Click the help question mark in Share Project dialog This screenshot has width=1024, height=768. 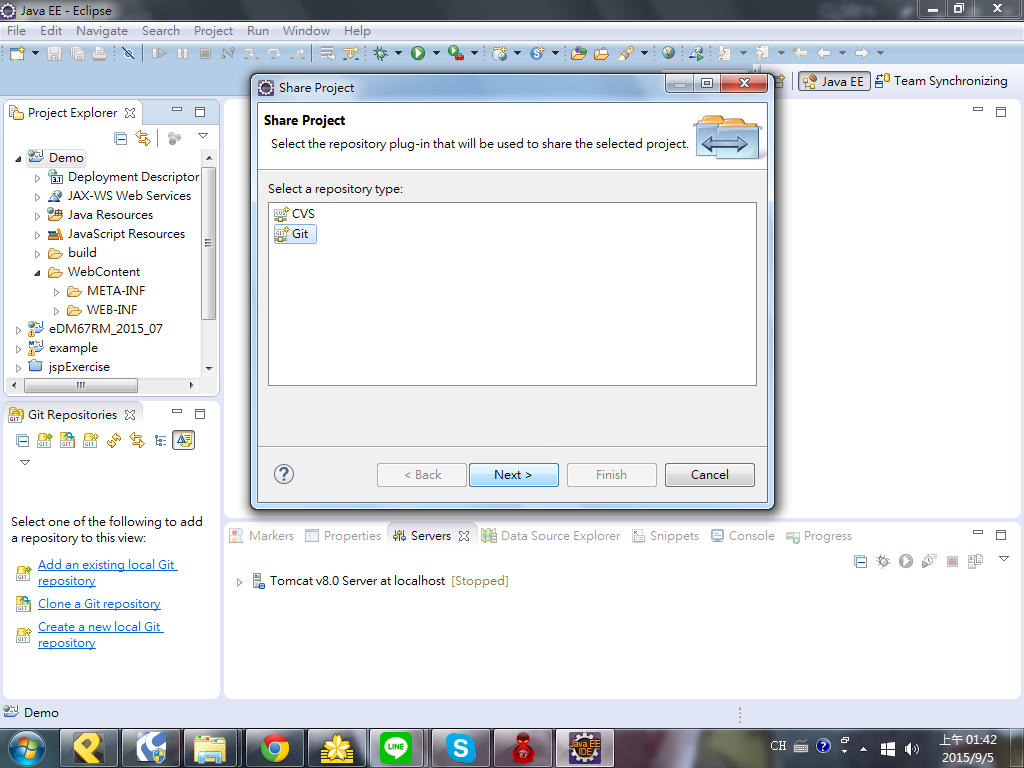pyautogui.click(x=283, y=474)
